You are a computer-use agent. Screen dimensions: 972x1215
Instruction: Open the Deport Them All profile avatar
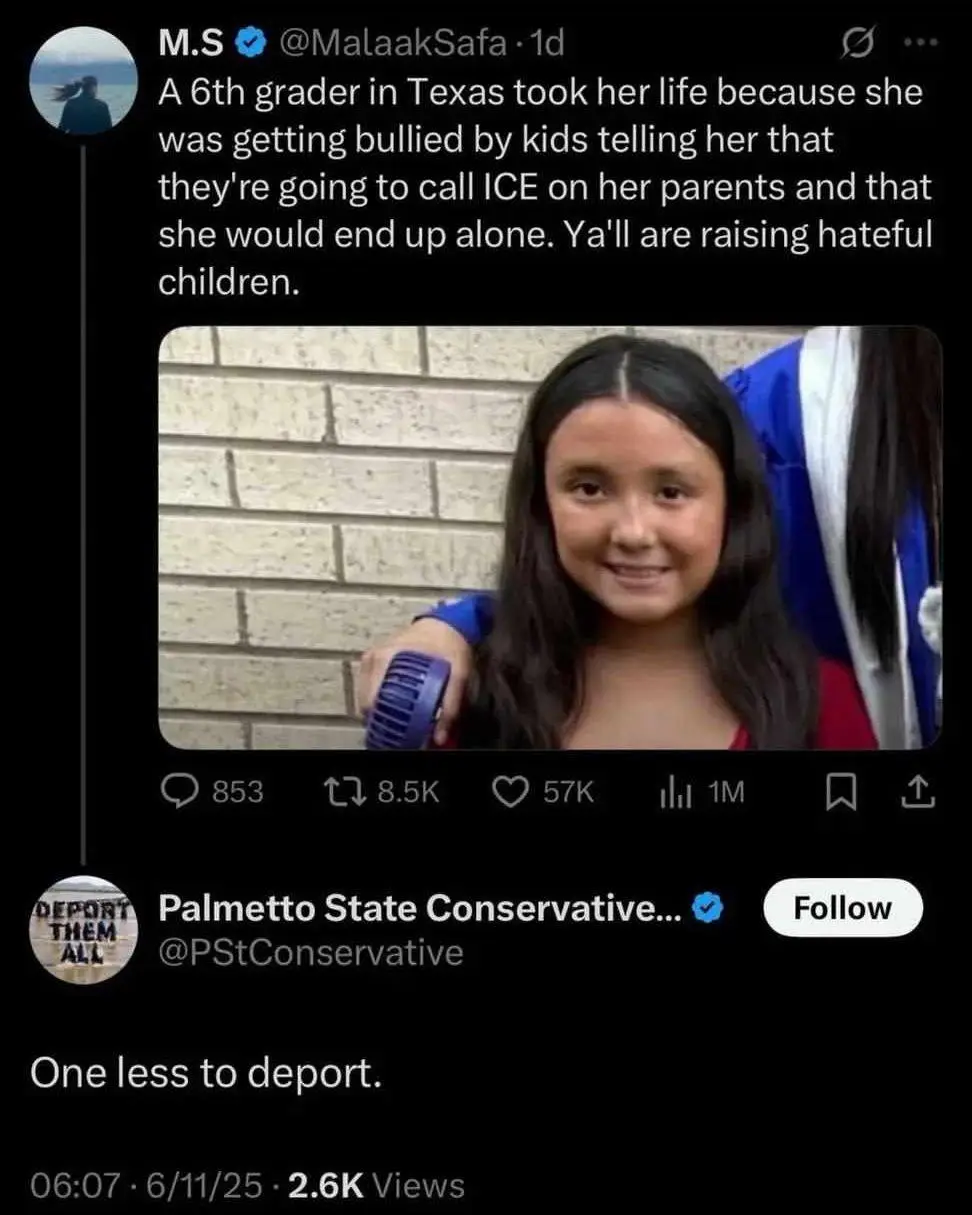[84, 931]
